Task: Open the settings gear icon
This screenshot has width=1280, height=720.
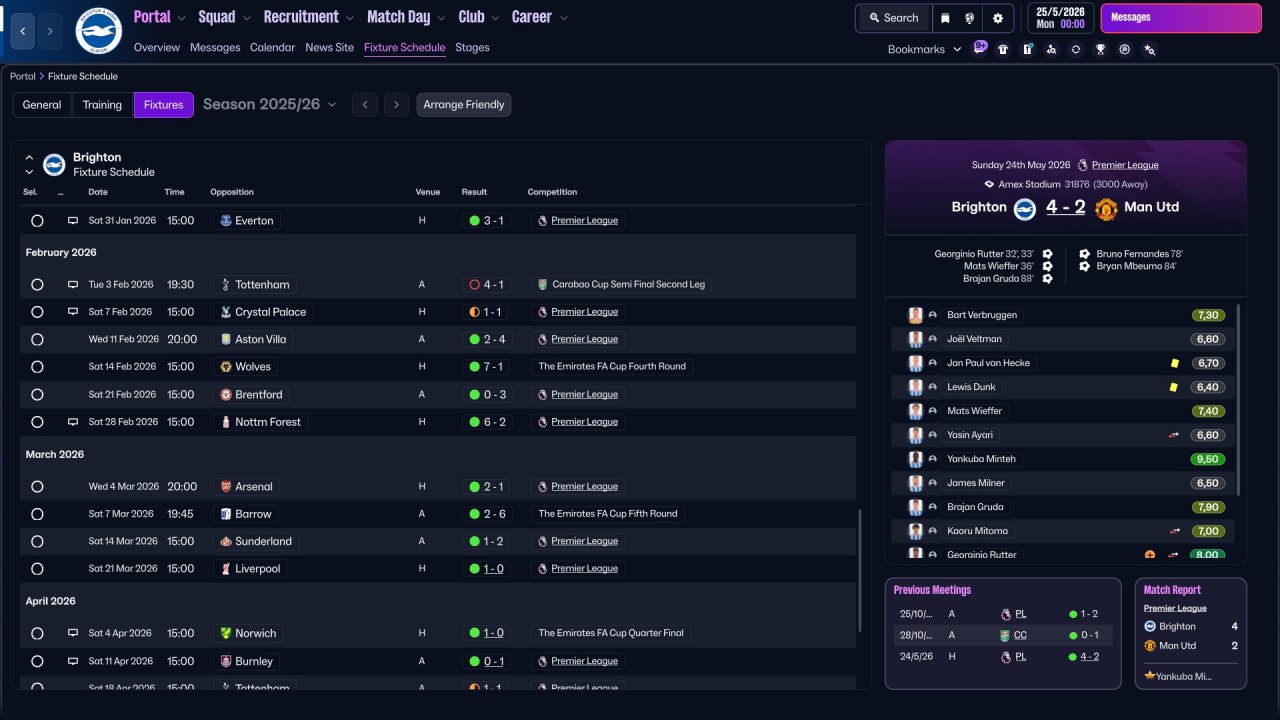Action: [997, 18]
